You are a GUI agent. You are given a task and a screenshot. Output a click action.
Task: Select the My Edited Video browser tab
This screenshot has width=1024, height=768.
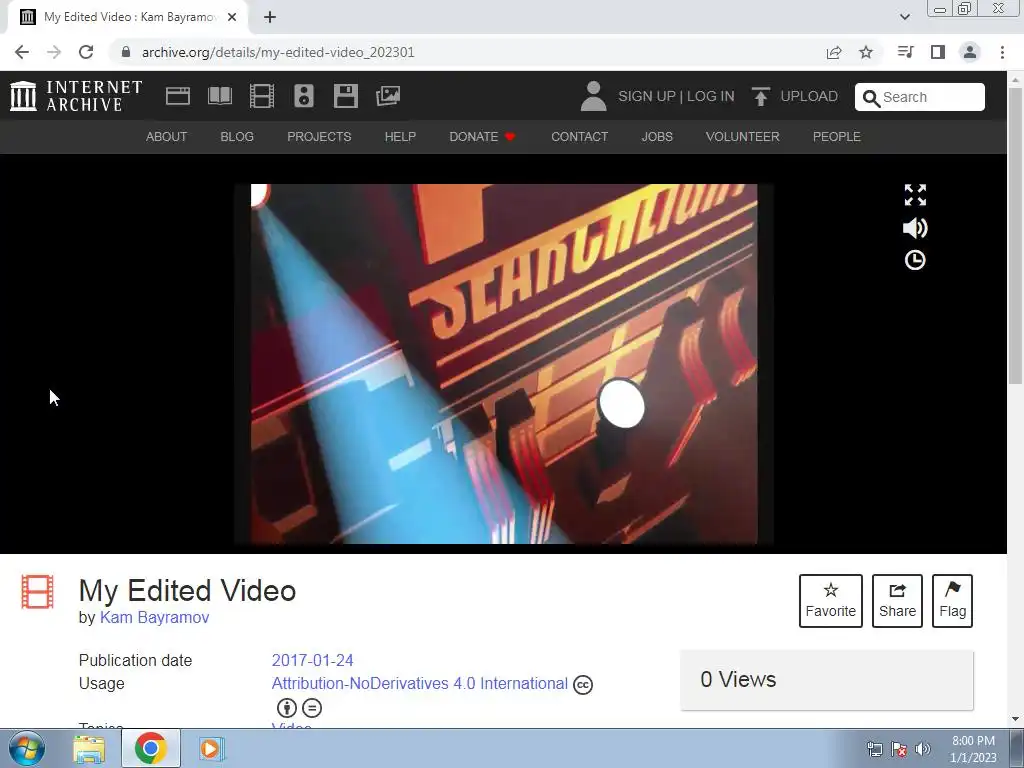coord(127,17)
